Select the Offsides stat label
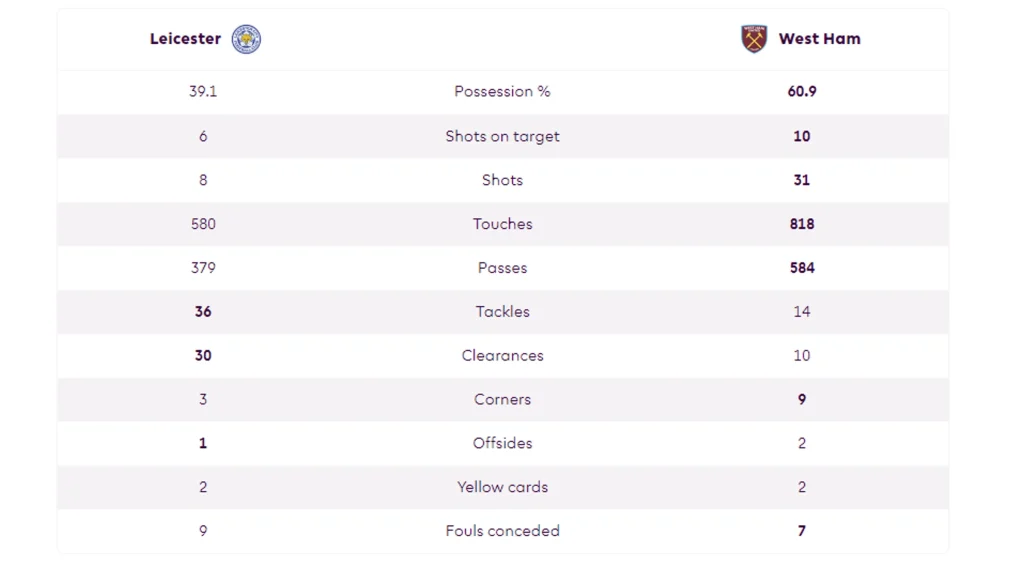The height and width of the screenshot is (569, 1024). click(502, 443)
